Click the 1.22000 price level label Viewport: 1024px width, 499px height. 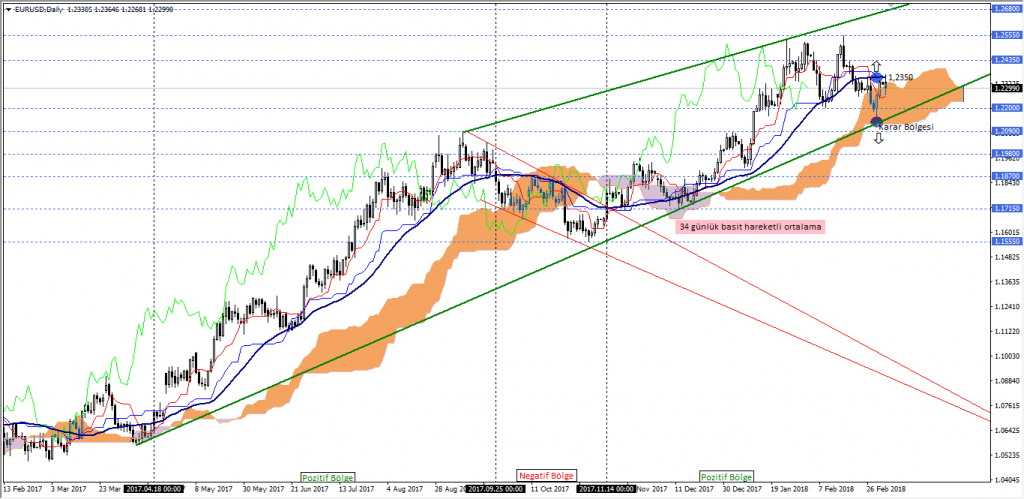(1006, 108)
